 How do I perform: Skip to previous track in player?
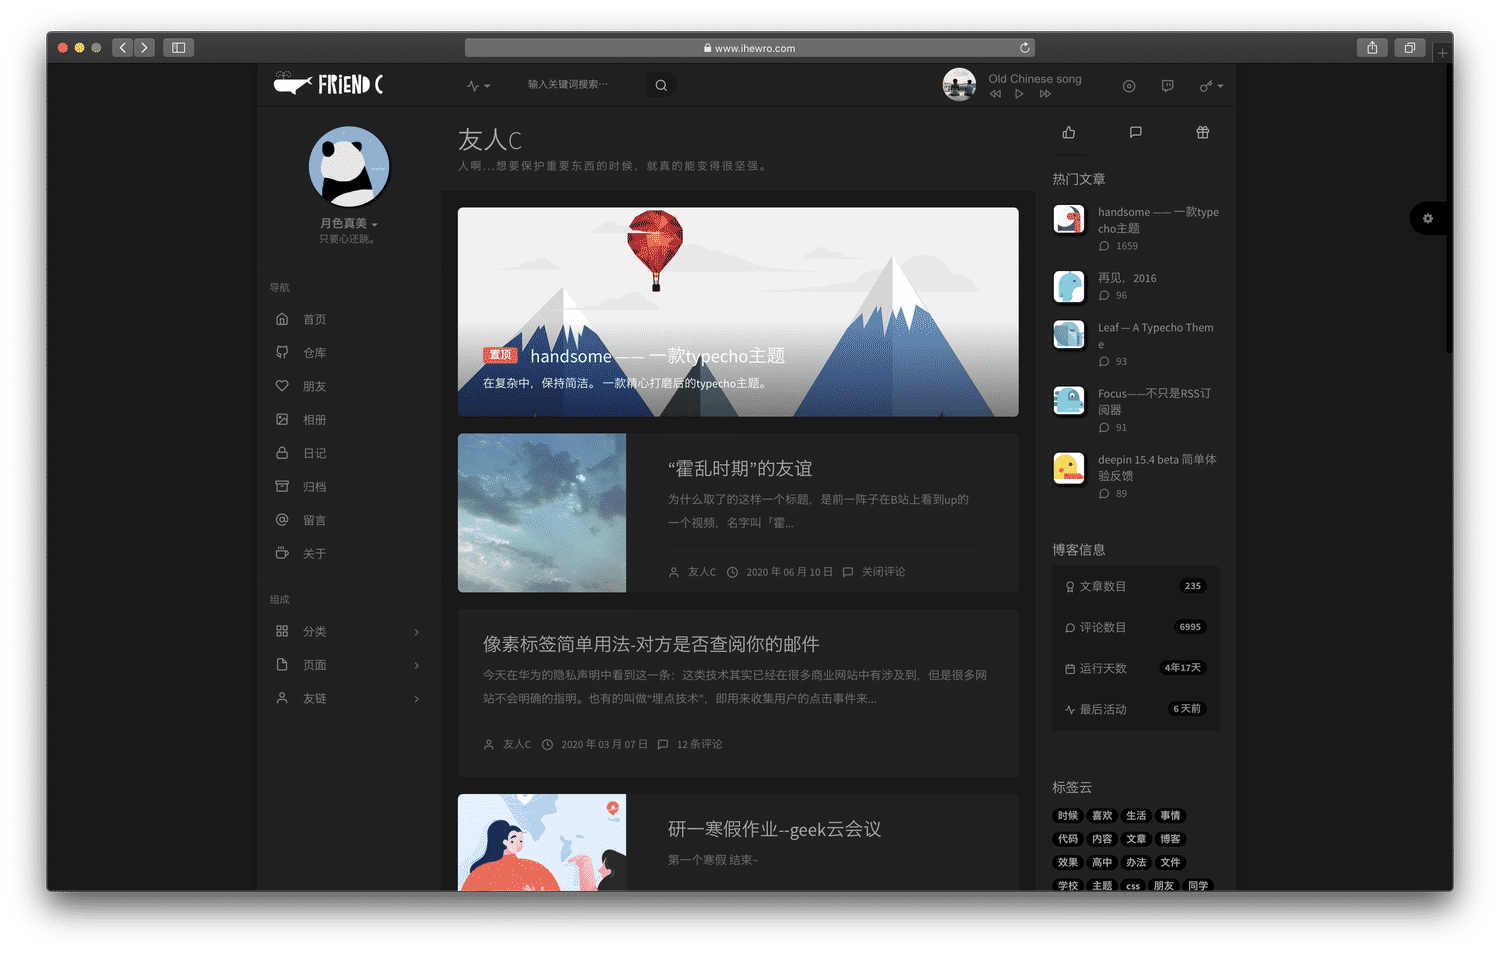(995, 94)
